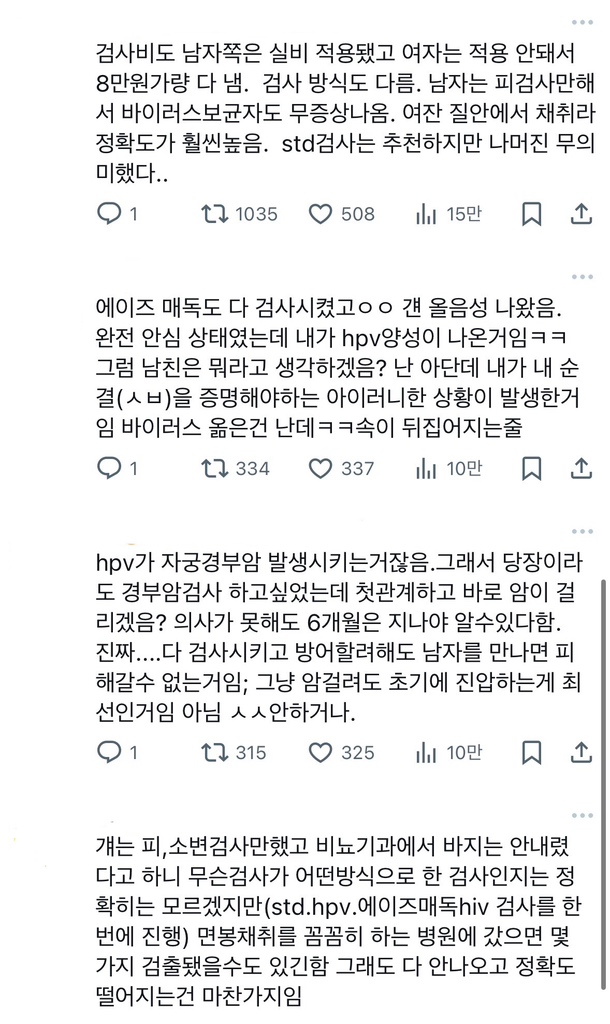Like the tweet with 1035 reposts
The height and width of the screenshot is (1024, 610).
click(321, 213)
